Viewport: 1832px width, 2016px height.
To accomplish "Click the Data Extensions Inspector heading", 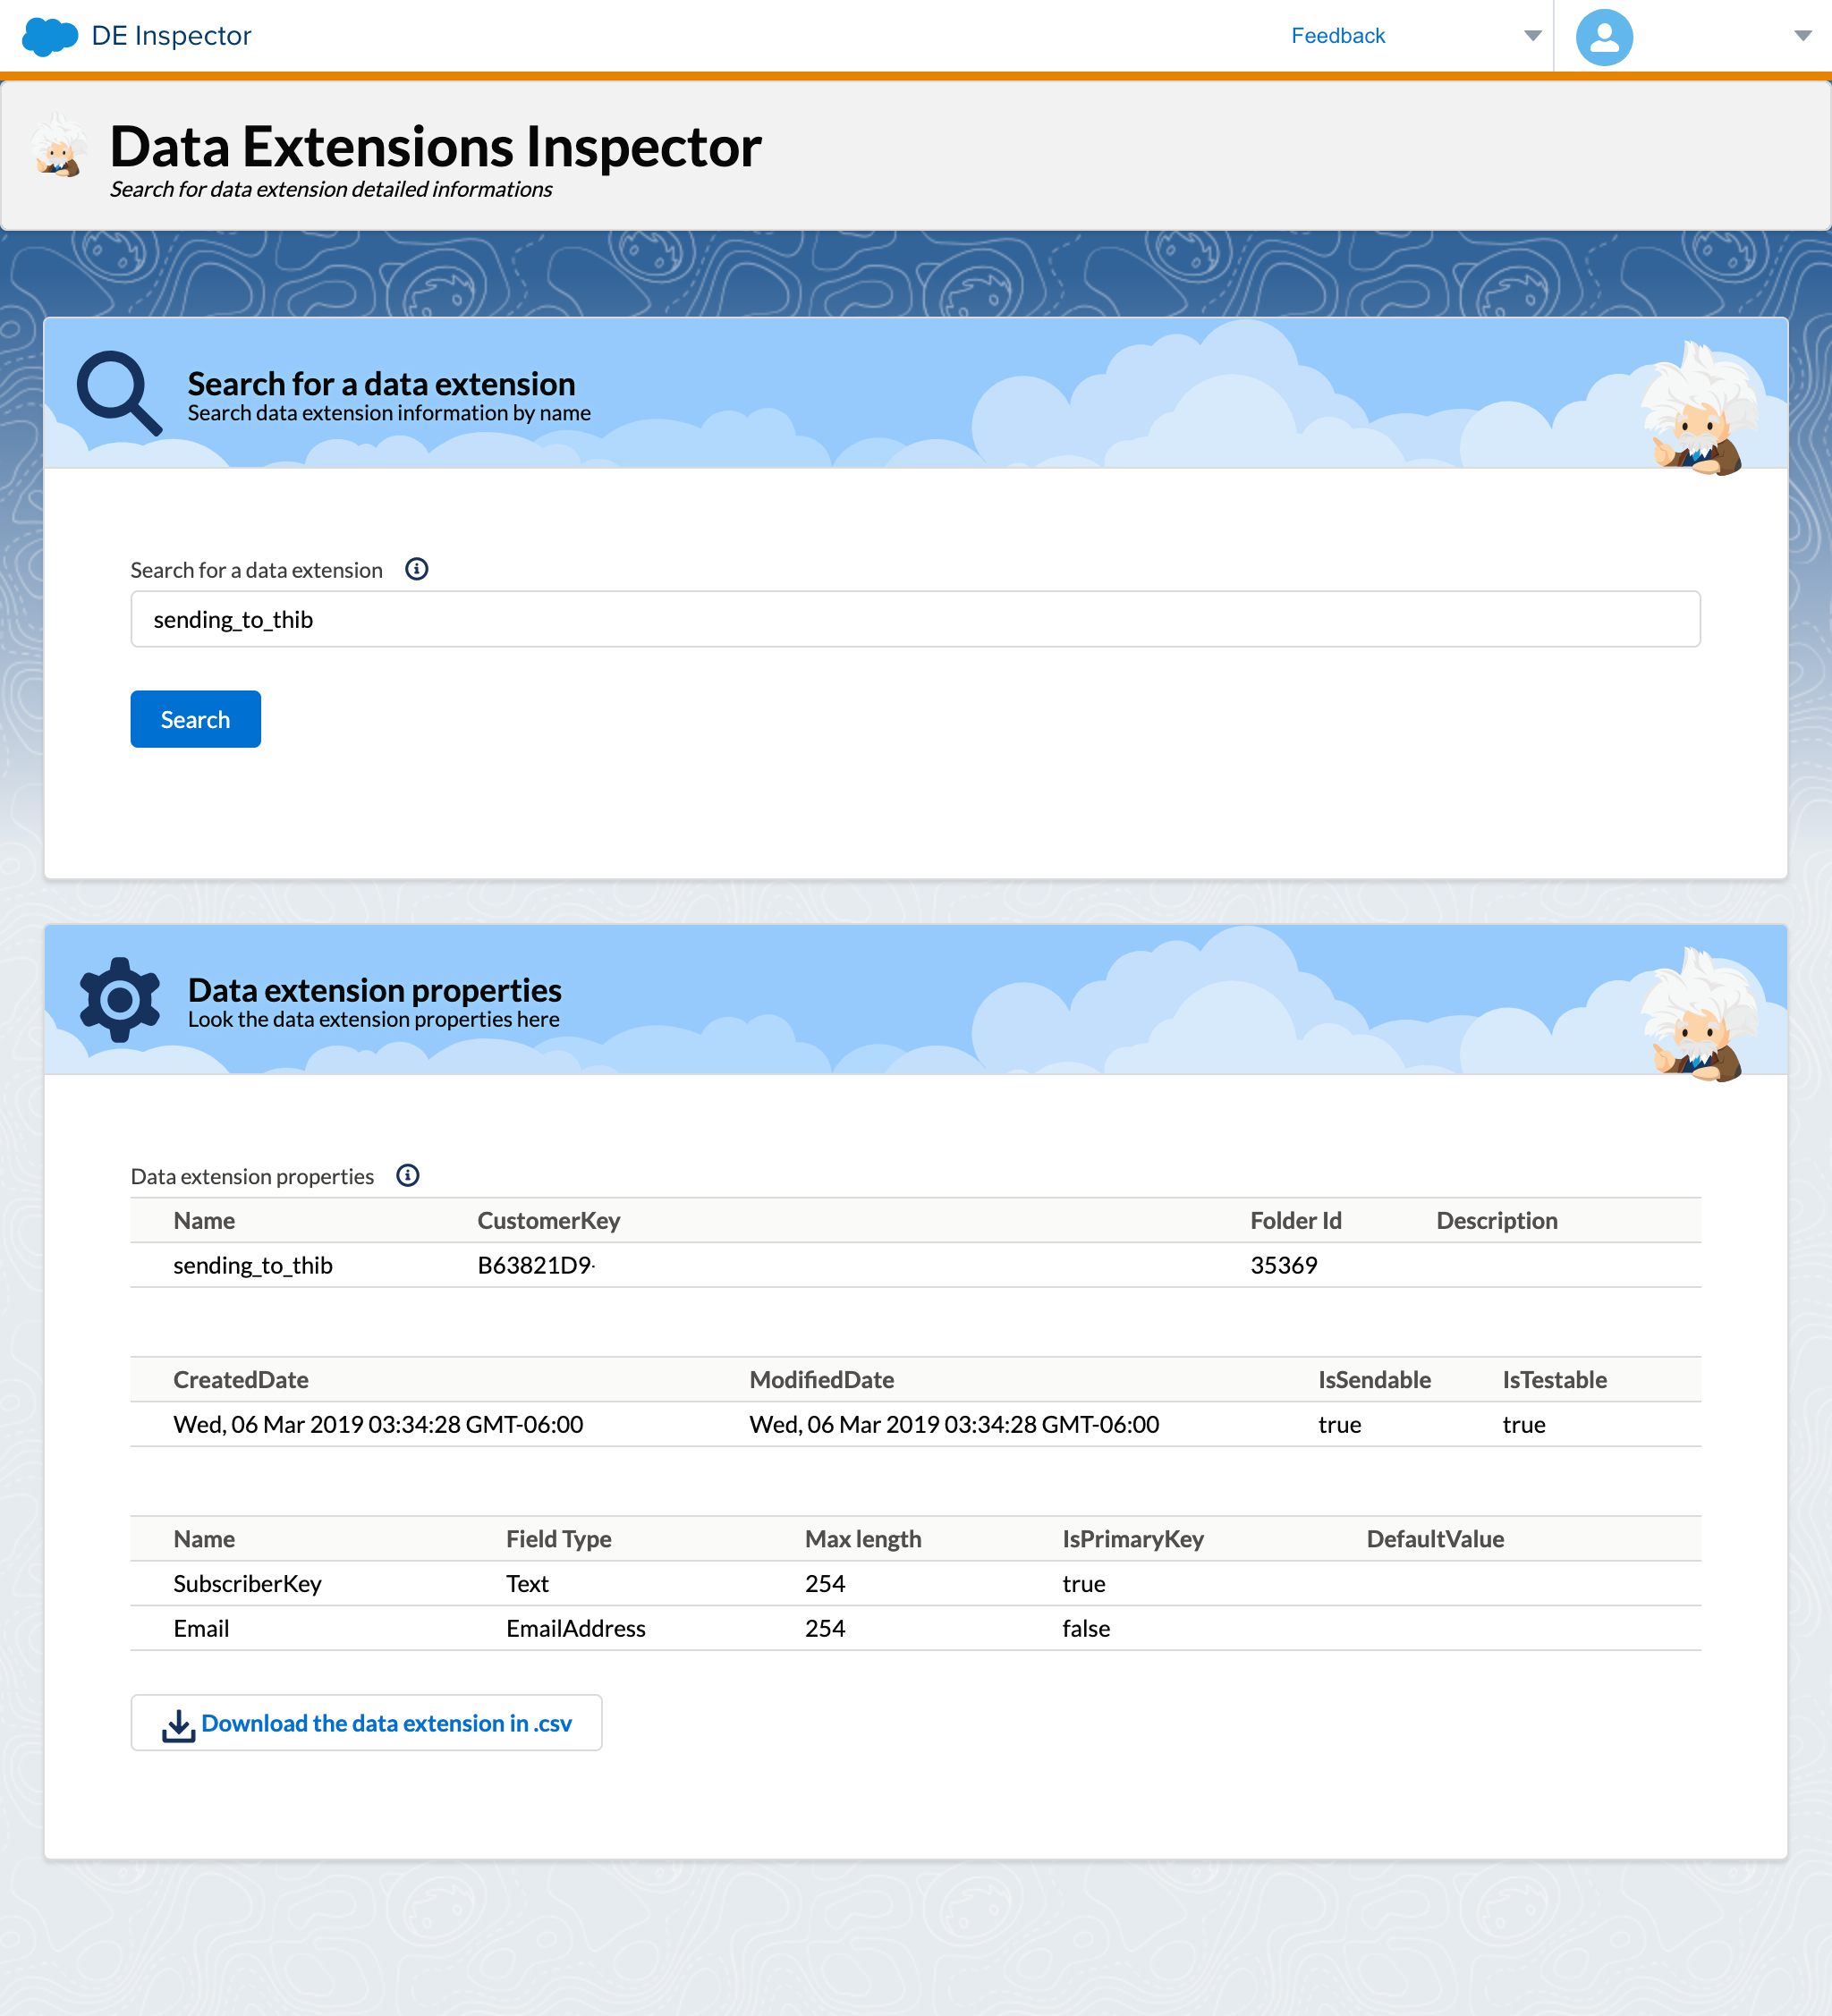I will (435, 146).
